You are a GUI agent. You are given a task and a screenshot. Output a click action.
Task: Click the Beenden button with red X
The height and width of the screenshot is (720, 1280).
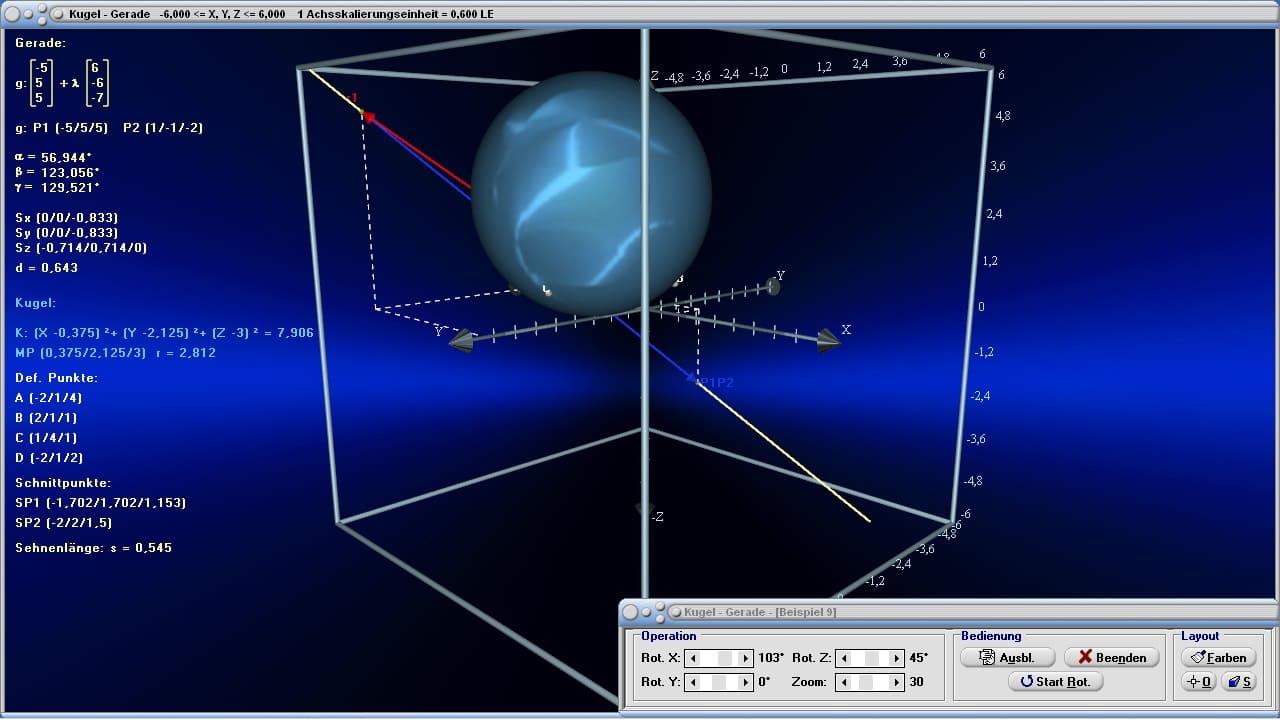click(1111, 658)
